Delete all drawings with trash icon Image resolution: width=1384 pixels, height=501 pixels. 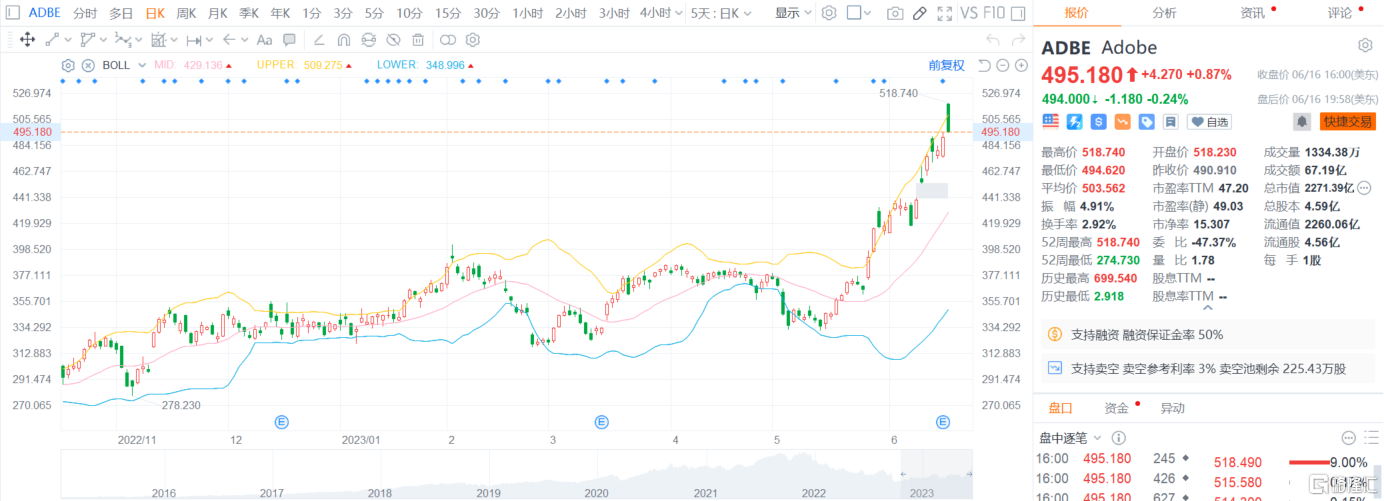(x=418, y=40)
